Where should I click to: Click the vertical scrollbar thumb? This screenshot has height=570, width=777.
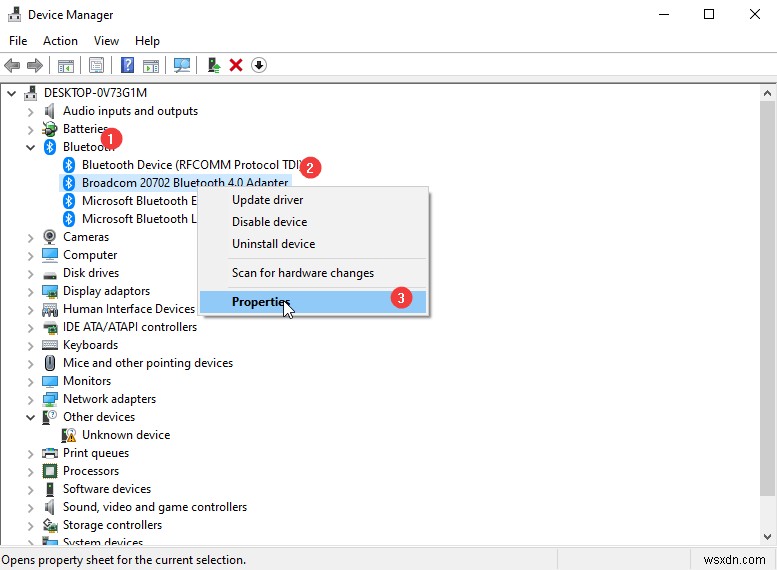(767, 298)
